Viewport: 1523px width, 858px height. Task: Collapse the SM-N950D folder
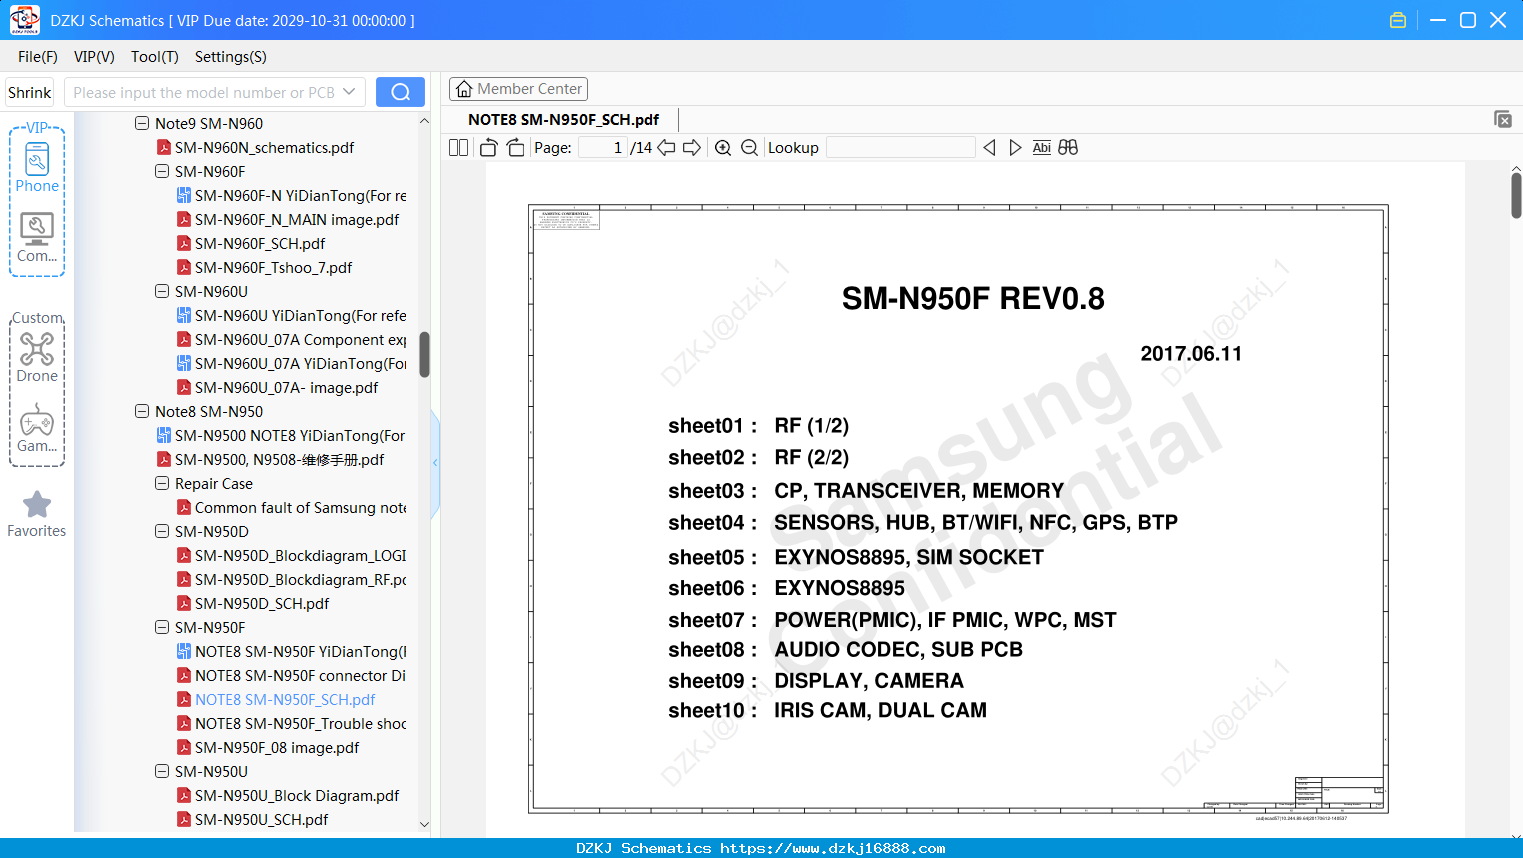click(162, 532)
